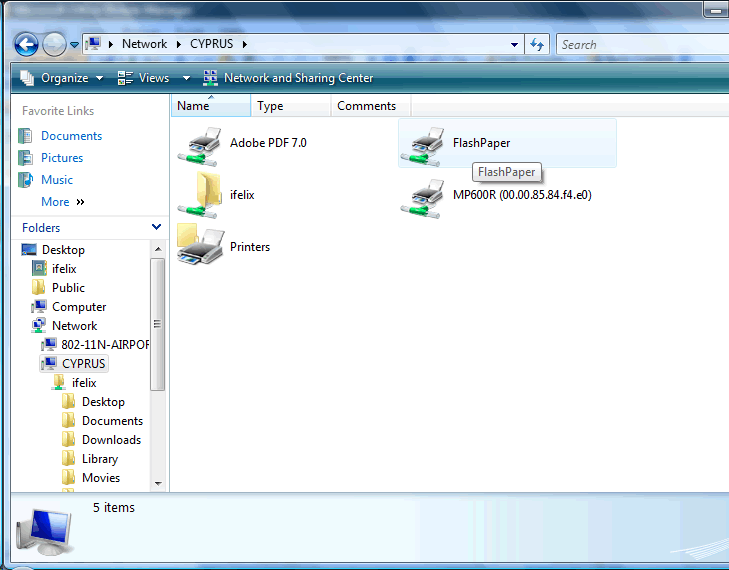
Task: Select the FlashPaper printer icon
Action: 424,144
